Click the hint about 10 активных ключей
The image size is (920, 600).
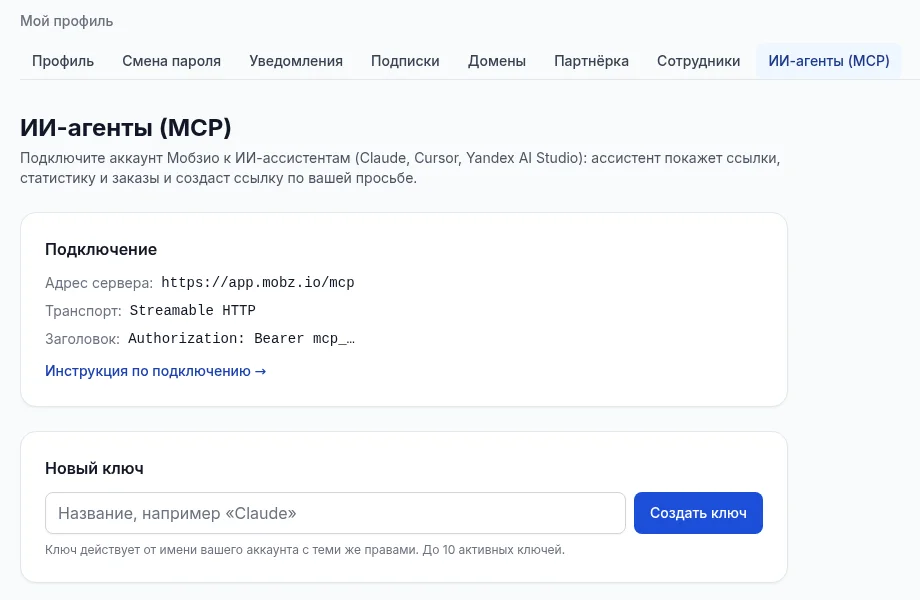[305, 550]
